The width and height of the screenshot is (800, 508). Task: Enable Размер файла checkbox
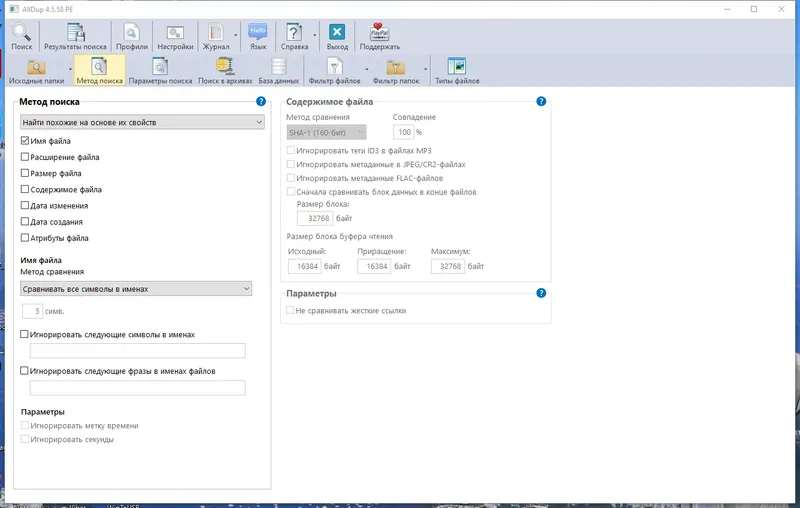click(x=24, y=173)
